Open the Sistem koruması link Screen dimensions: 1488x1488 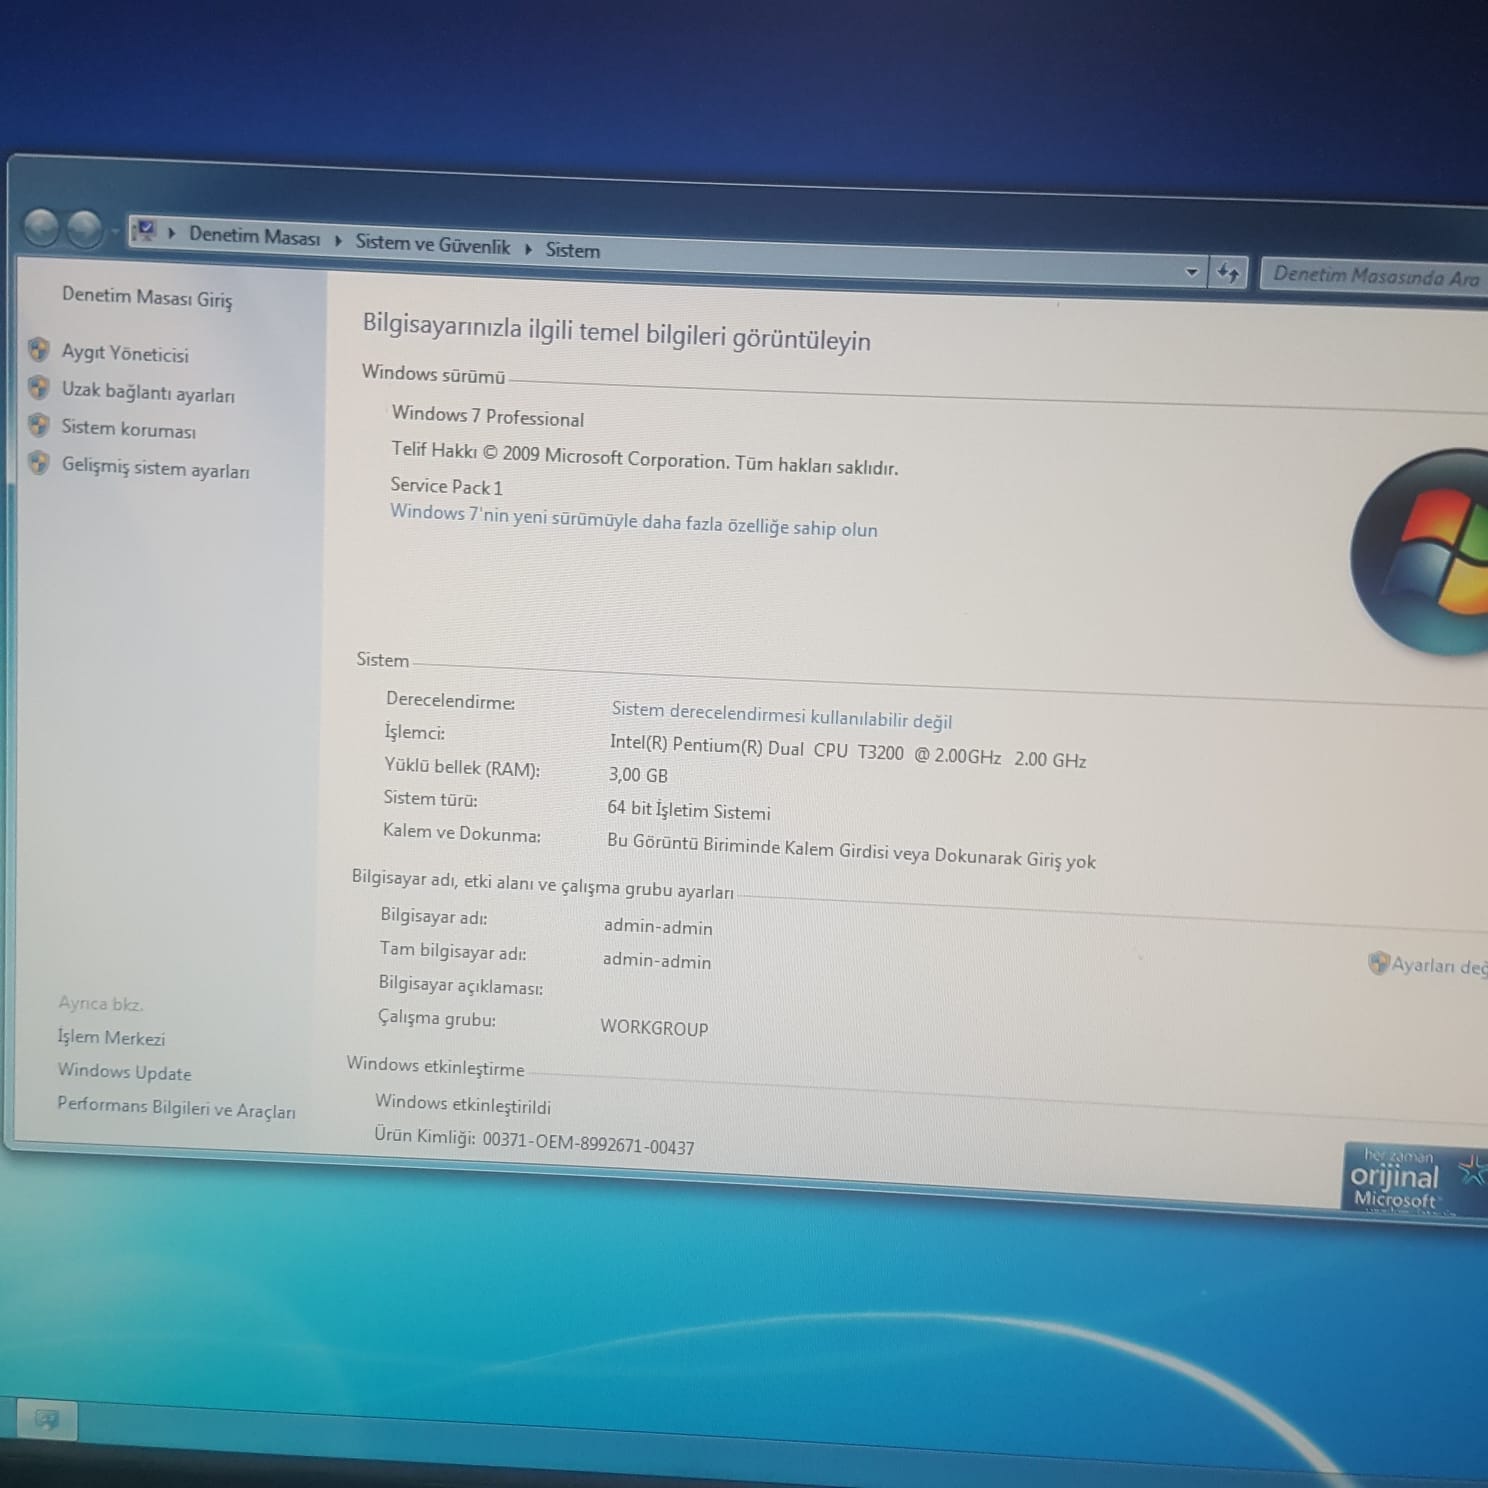[x=129, y=429]
